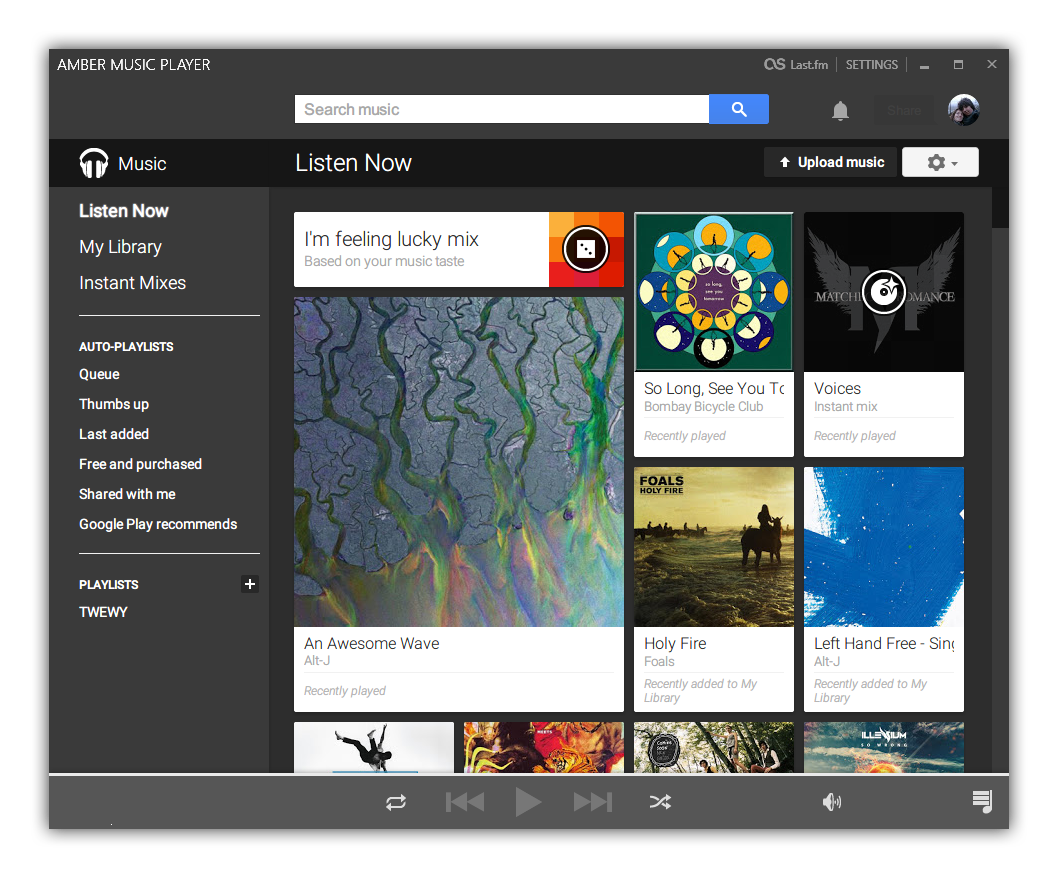The width and height of the screenshot is (1058, 878).
Task: Click the volume speaker icon
Action: (831, 802)
